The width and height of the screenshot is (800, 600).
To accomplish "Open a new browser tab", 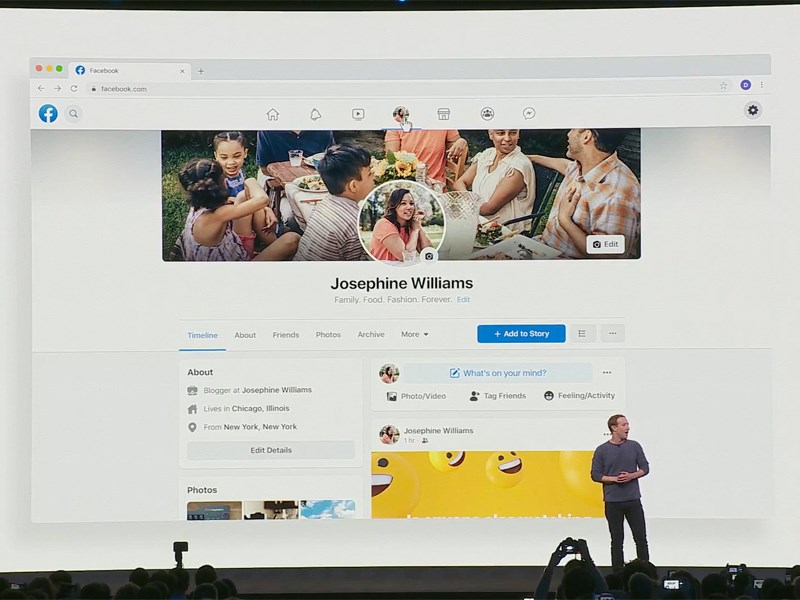I will pos(201,71).
